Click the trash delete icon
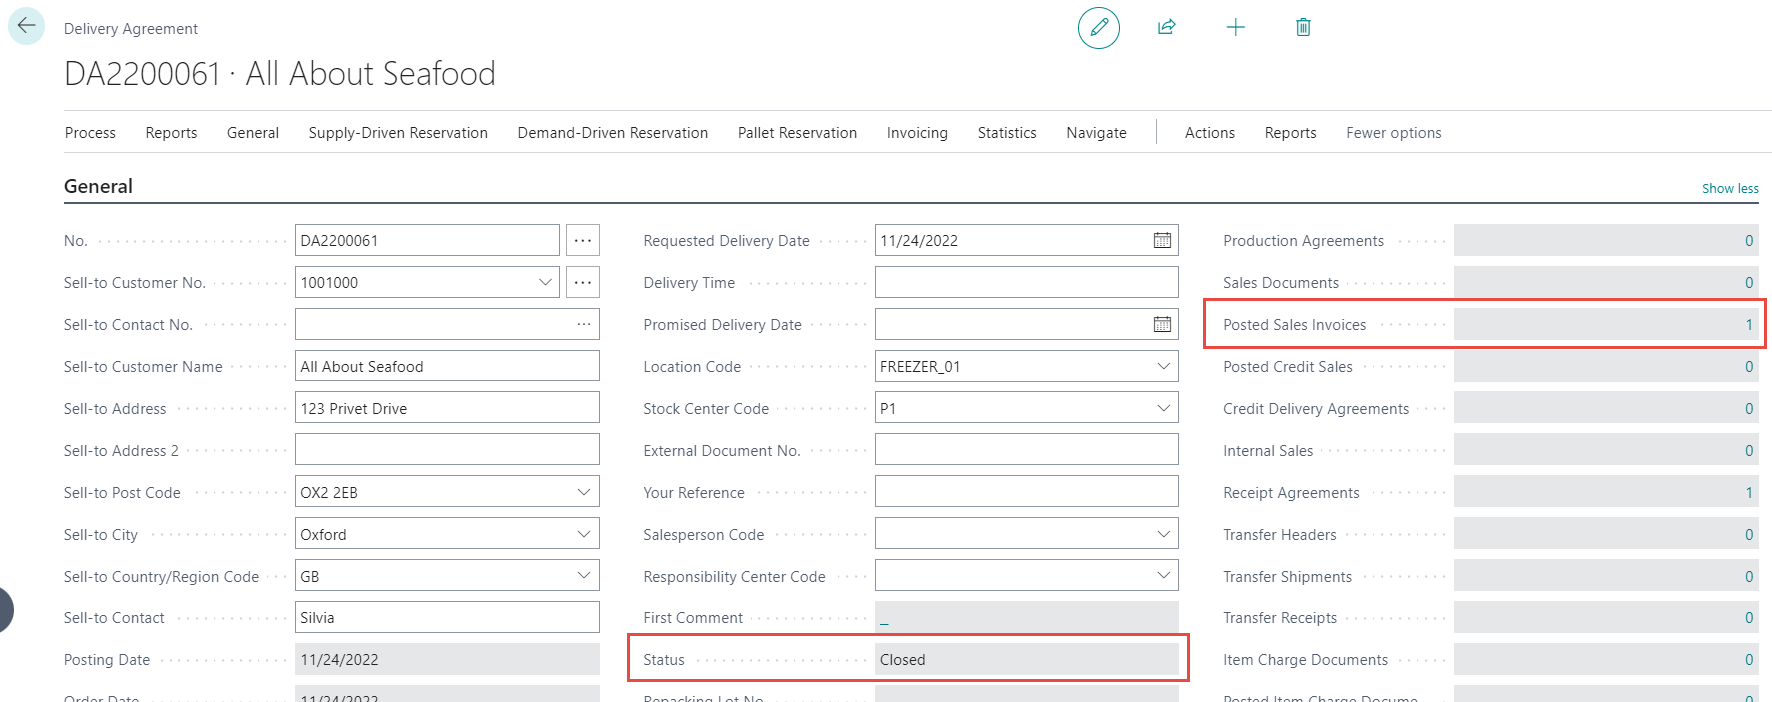This screenshot has width=1772, height=702. point(1303,27)
